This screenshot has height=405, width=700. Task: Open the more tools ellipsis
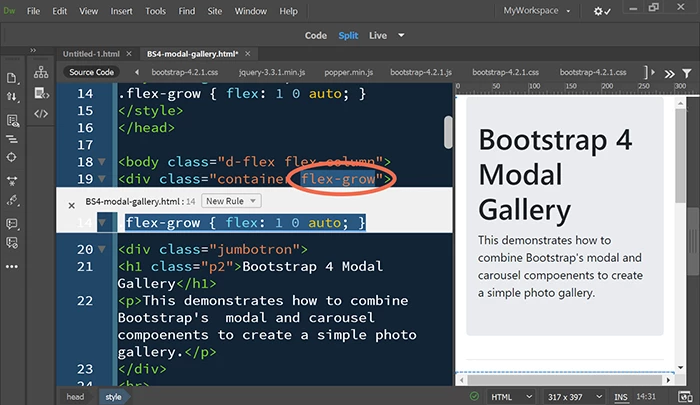(x=12, y=267)
